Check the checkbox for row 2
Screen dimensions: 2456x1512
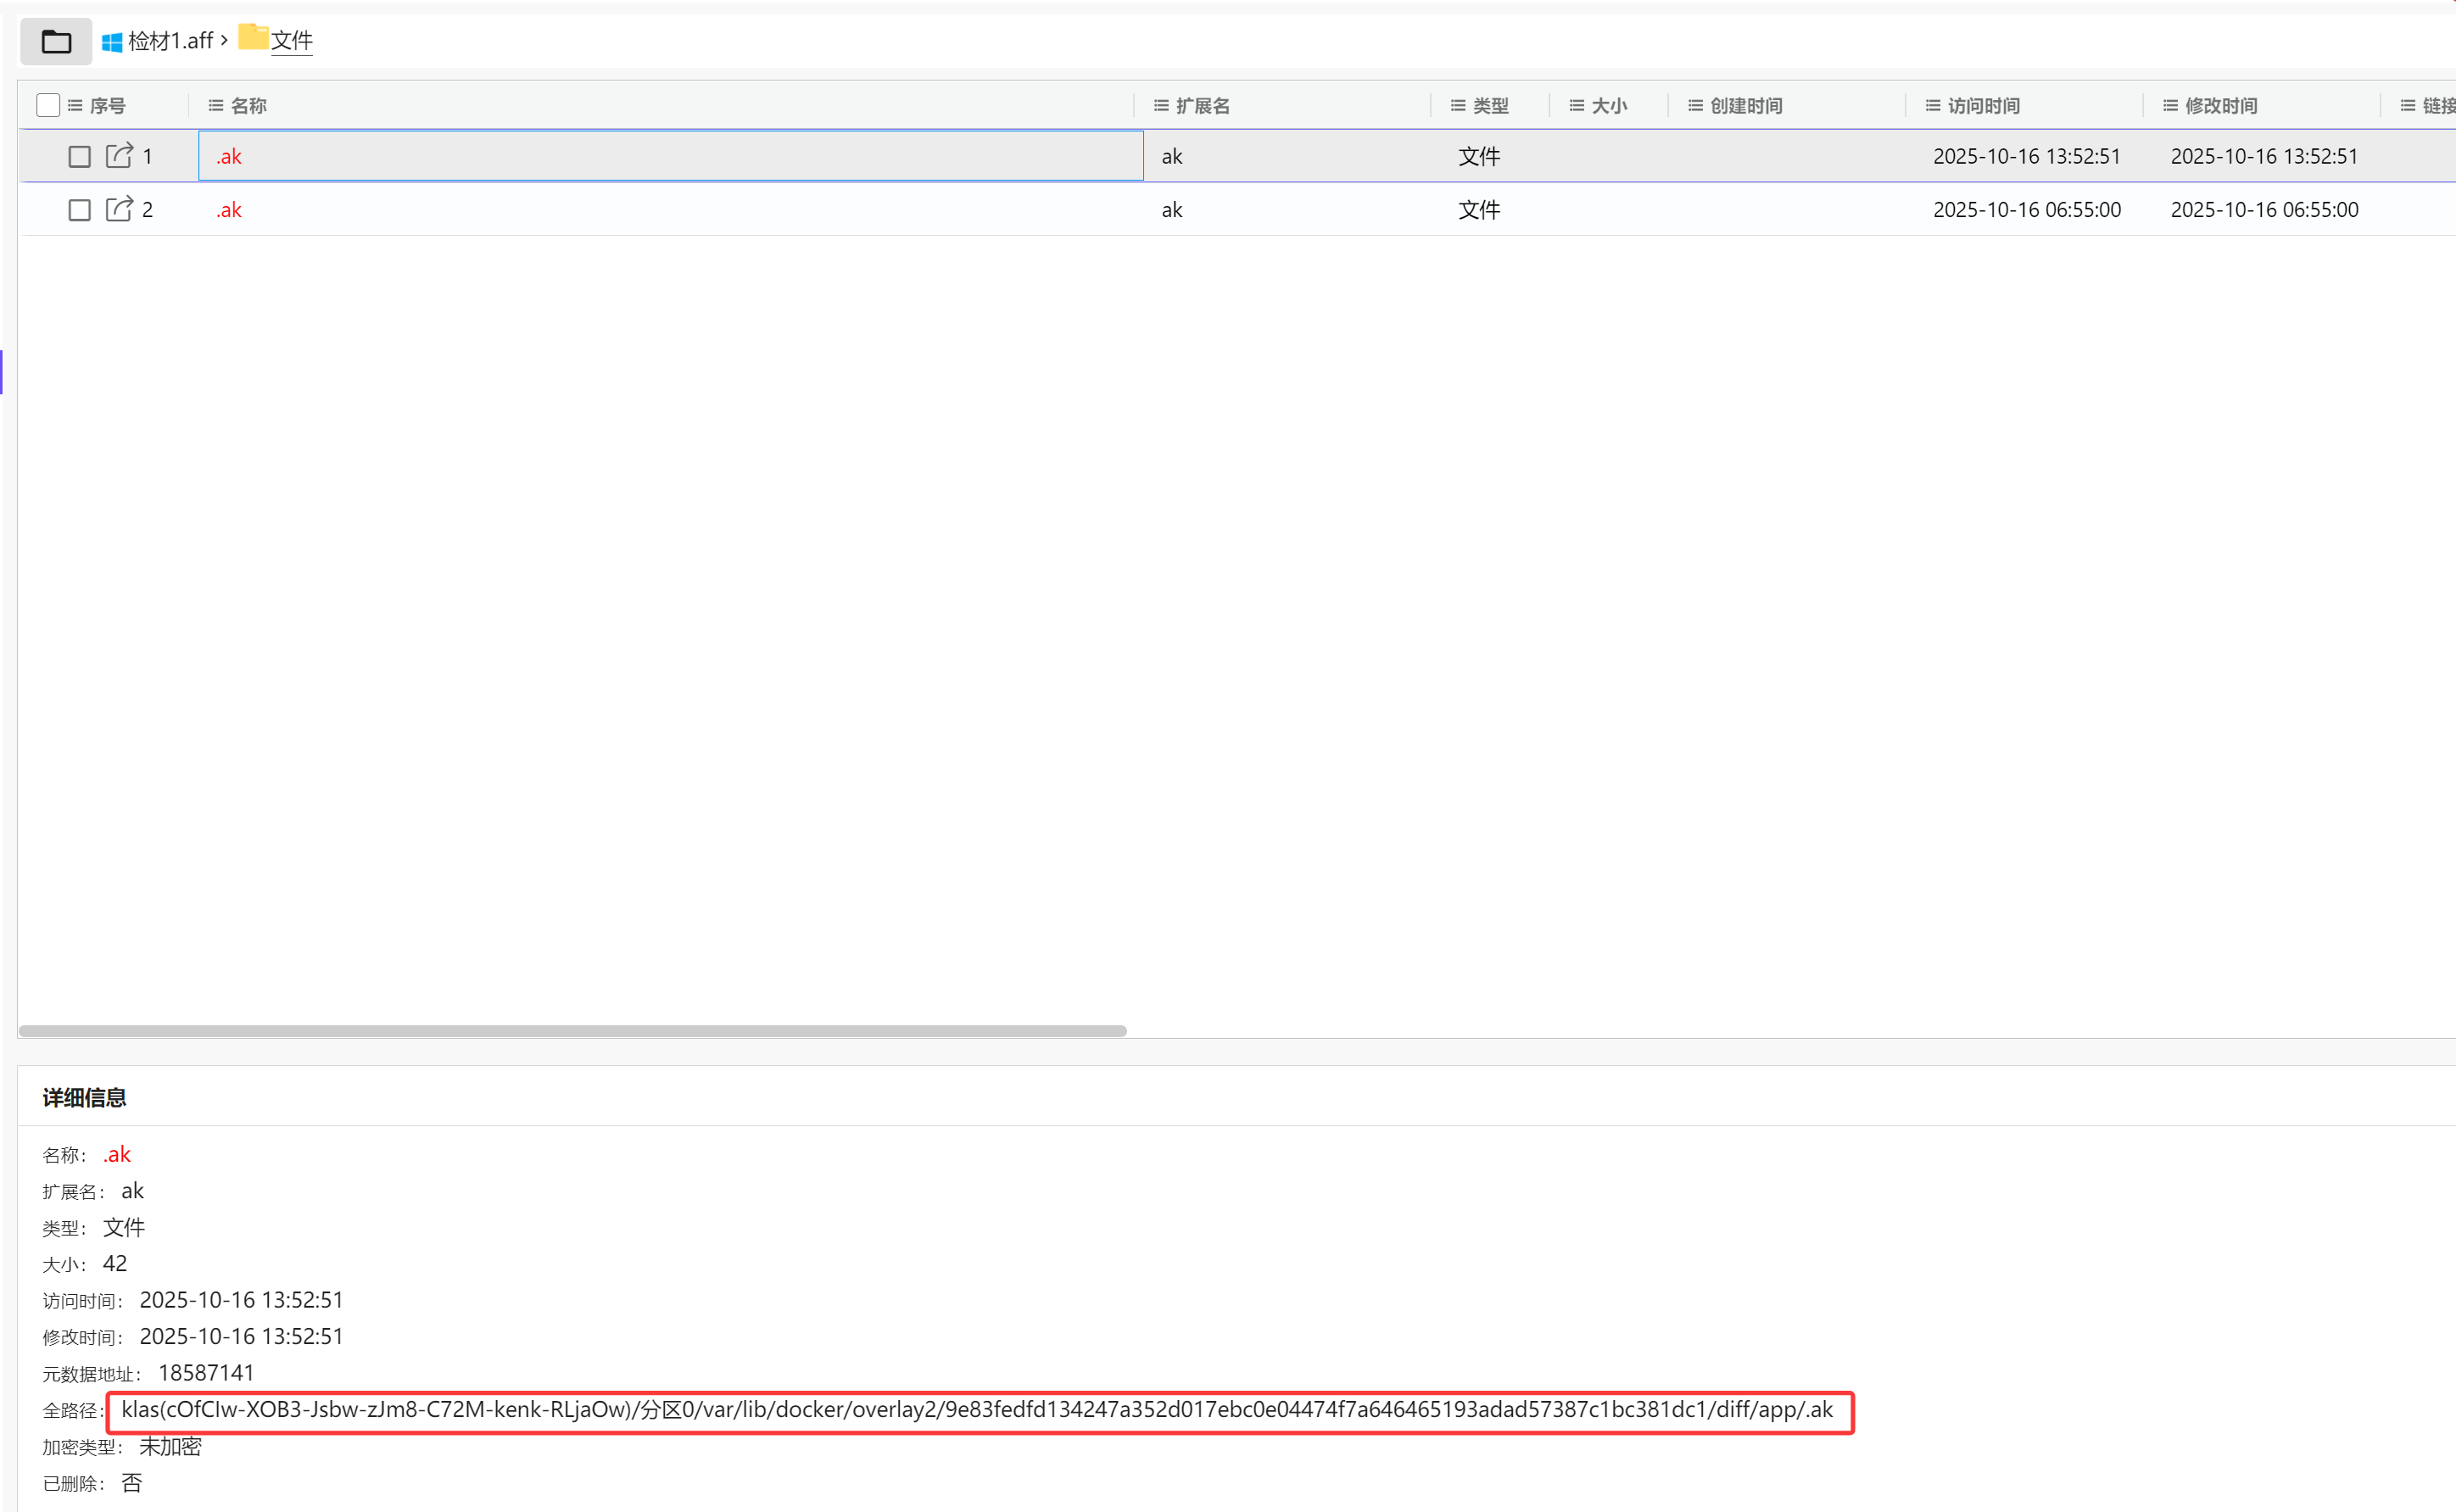79,210
